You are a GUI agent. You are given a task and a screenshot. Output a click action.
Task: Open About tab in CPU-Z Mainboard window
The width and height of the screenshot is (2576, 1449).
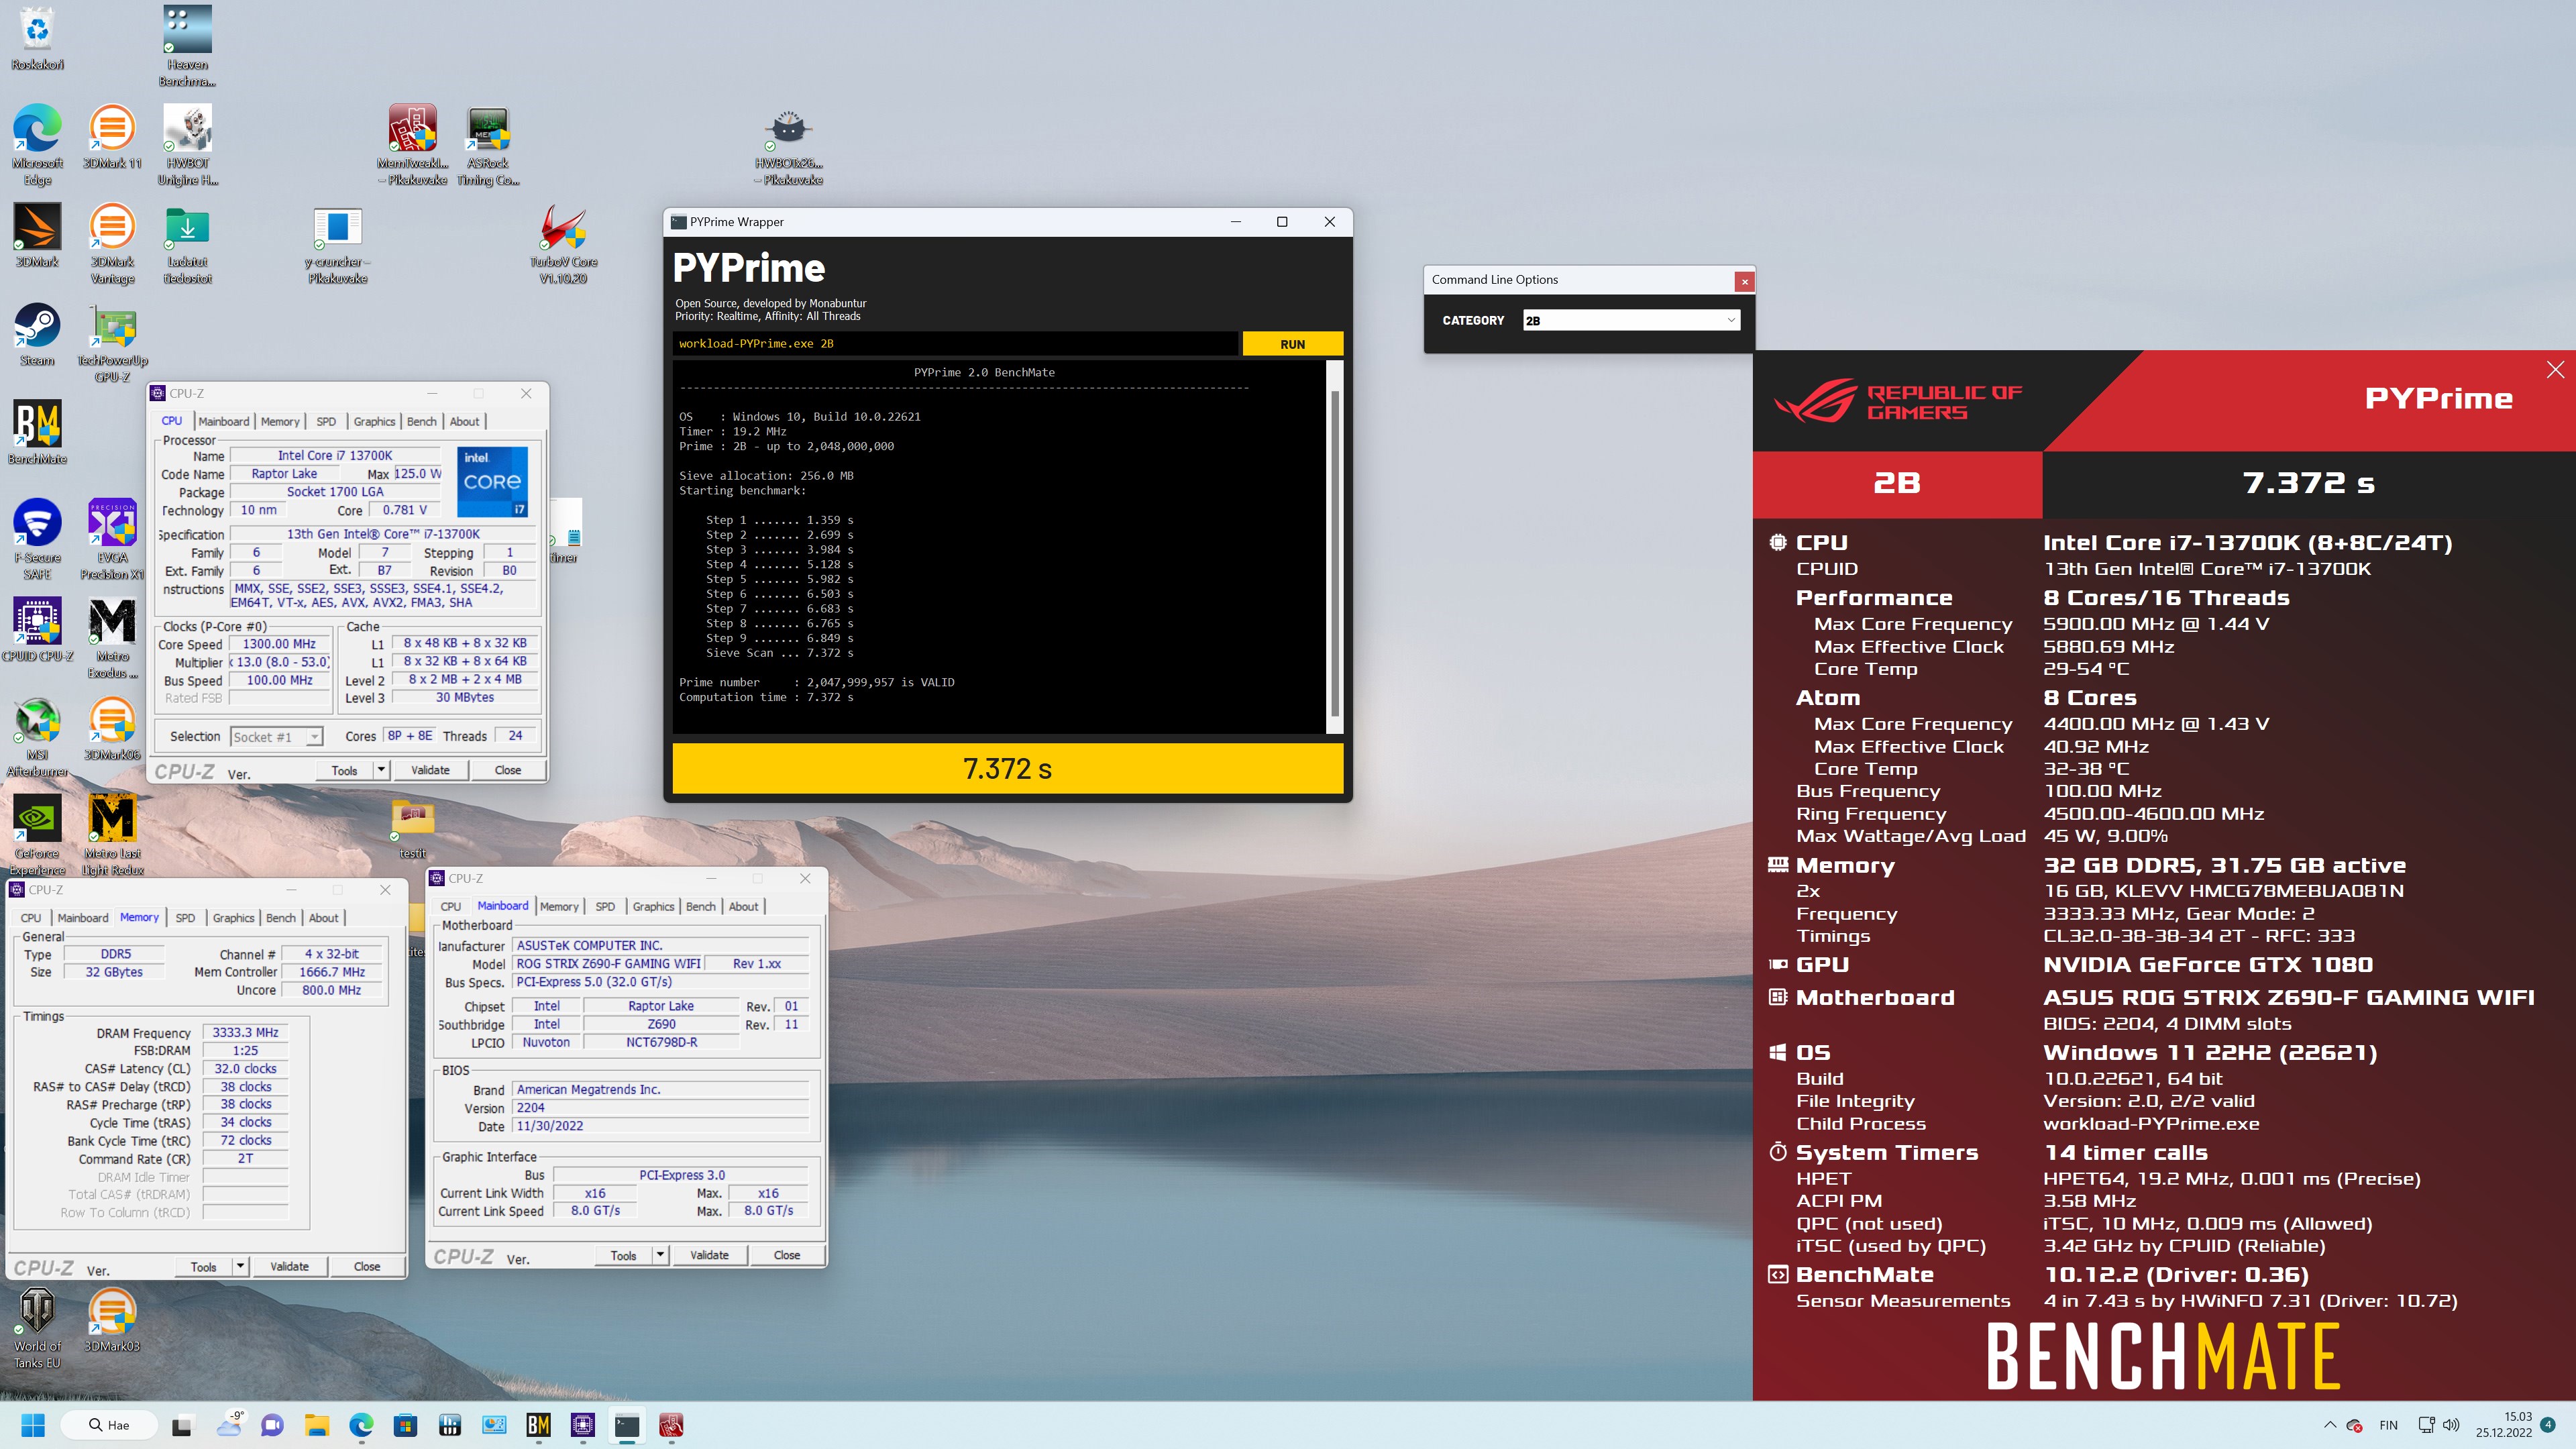pyautogui.click(x=743, y=906)
